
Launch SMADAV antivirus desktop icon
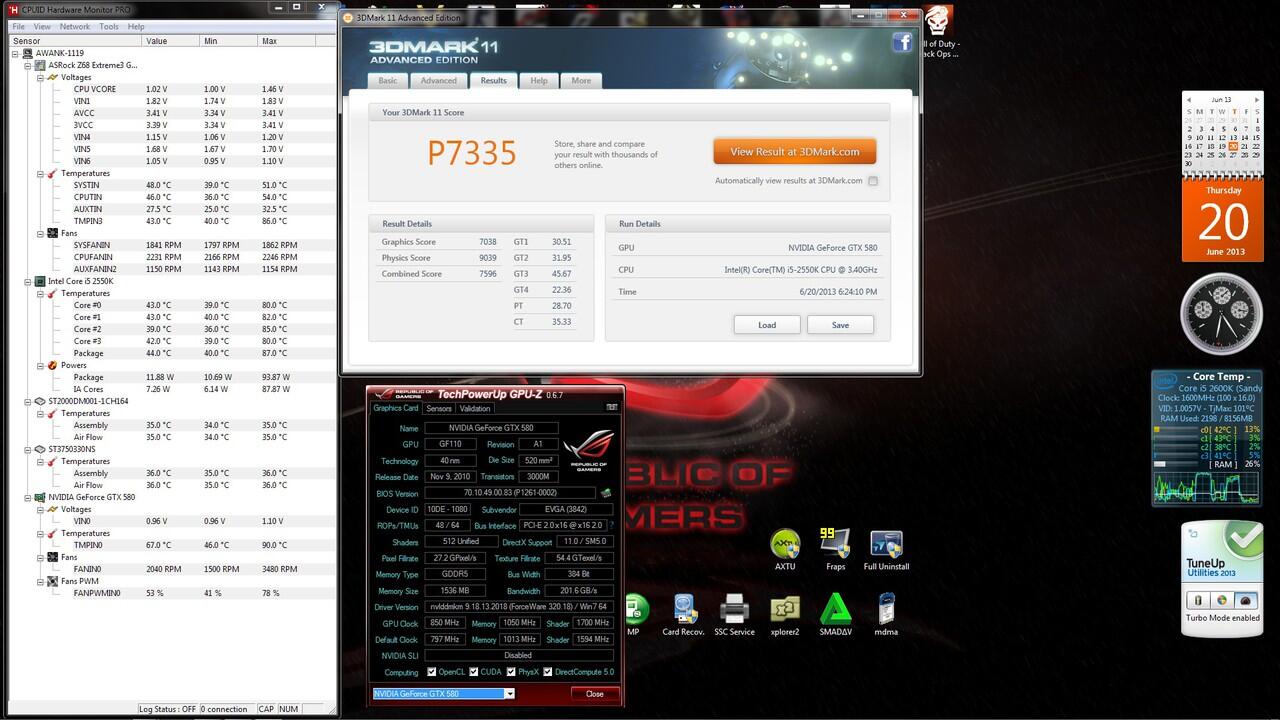pos(835,614)
